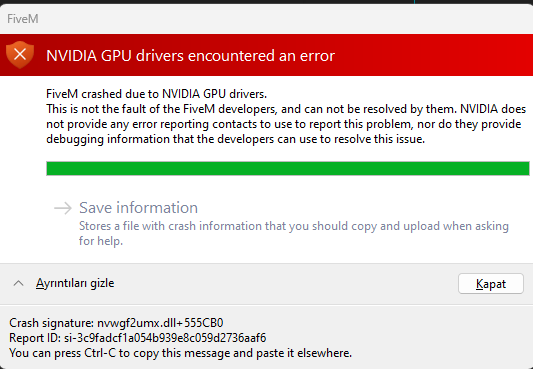Click the Ctrl-C copy hint text
The height and width of the screenshot is (369, 533).
click(180, 353)
